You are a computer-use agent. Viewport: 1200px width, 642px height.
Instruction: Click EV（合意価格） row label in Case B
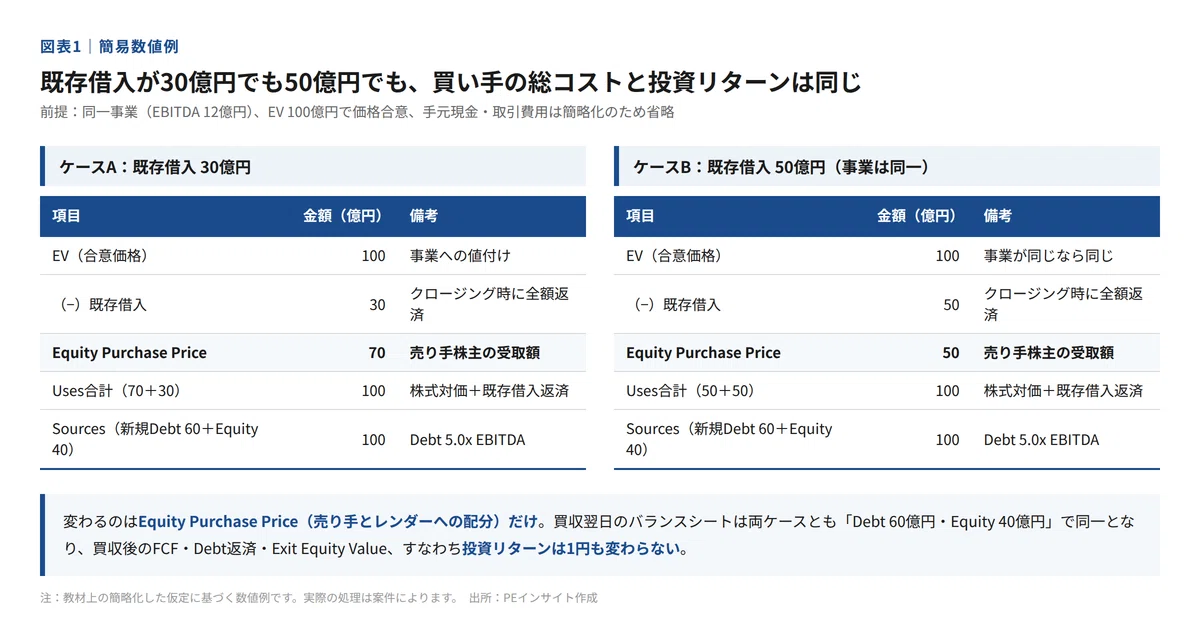(x=674, y=256)
